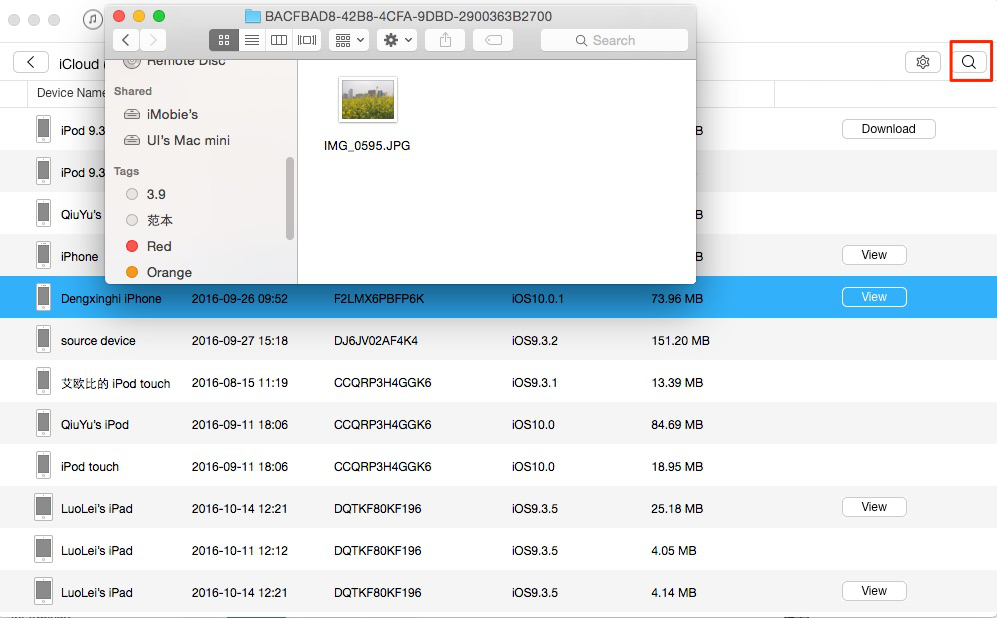
Task: Click the Finder share icon
Action: [x=444, y=40]
